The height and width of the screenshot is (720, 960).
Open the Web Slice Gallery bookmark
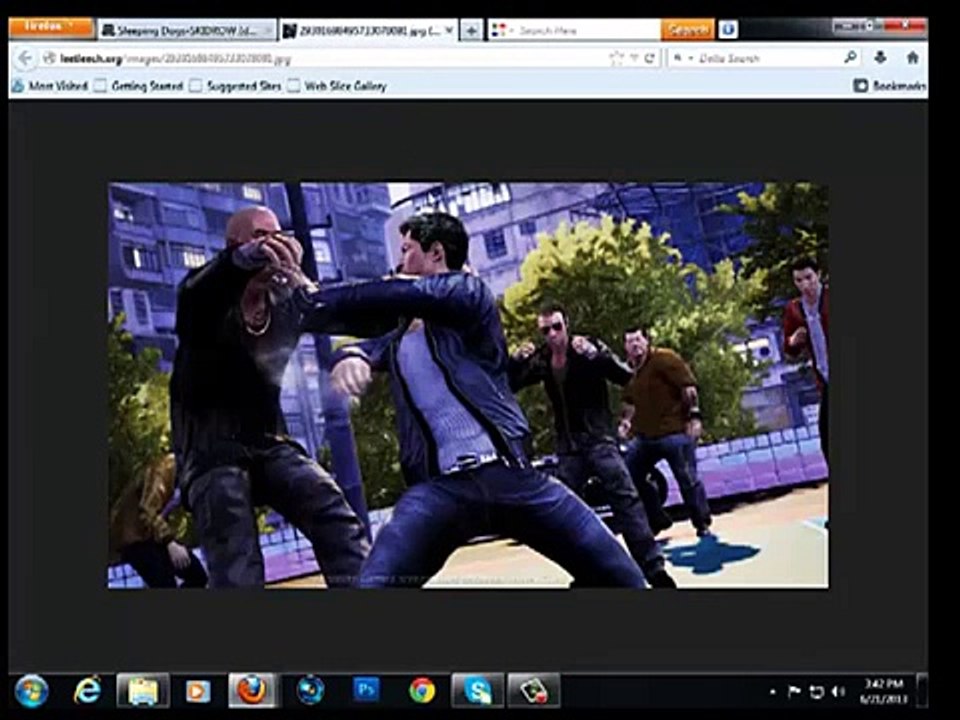click(337, 86)
